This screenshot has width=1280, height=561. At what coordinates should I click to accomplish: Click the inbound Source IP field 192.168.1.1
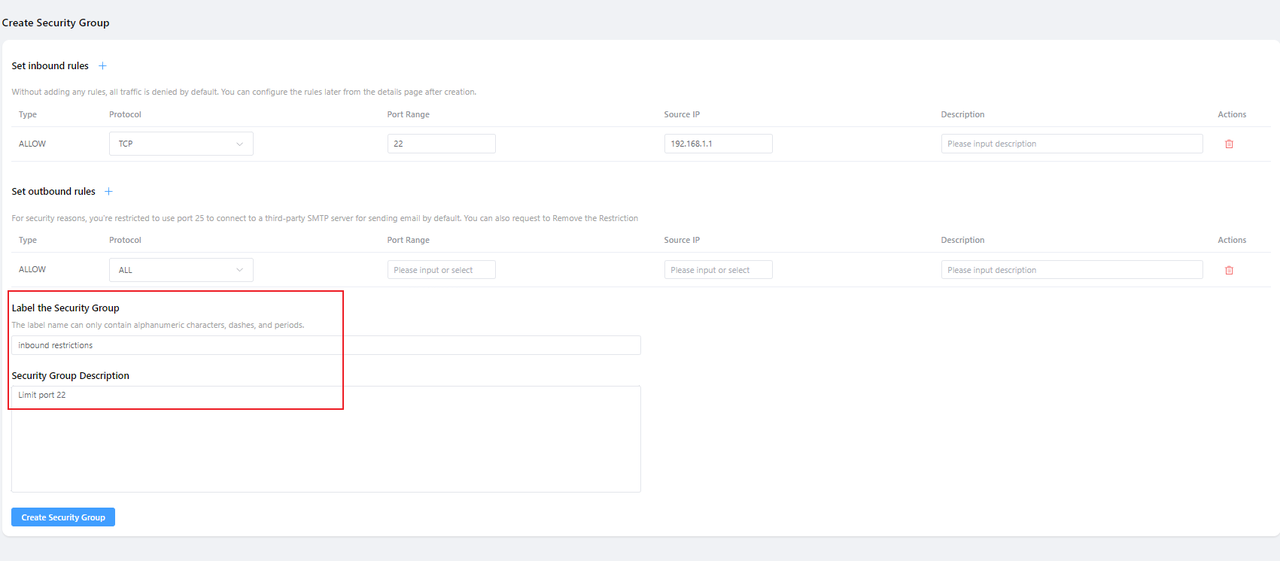coord(718,144)
